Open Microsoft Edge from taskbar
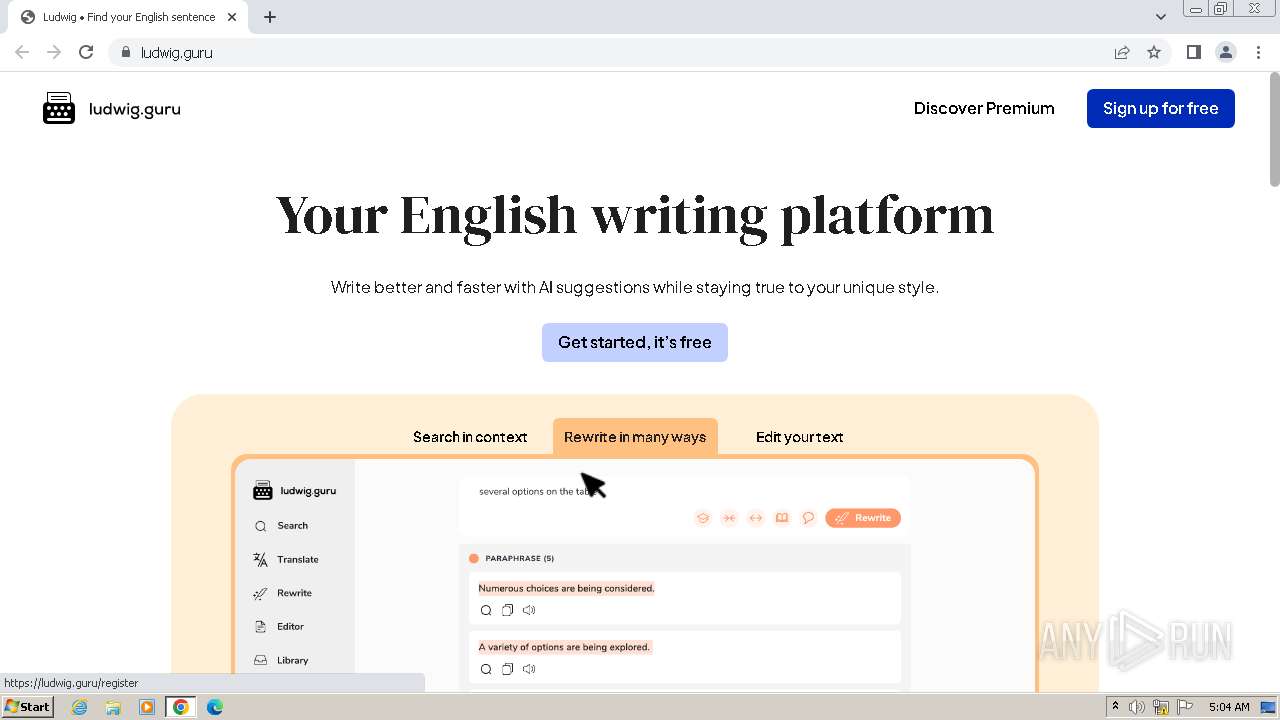Screen dimensions: 1280x720 point(214,707)
